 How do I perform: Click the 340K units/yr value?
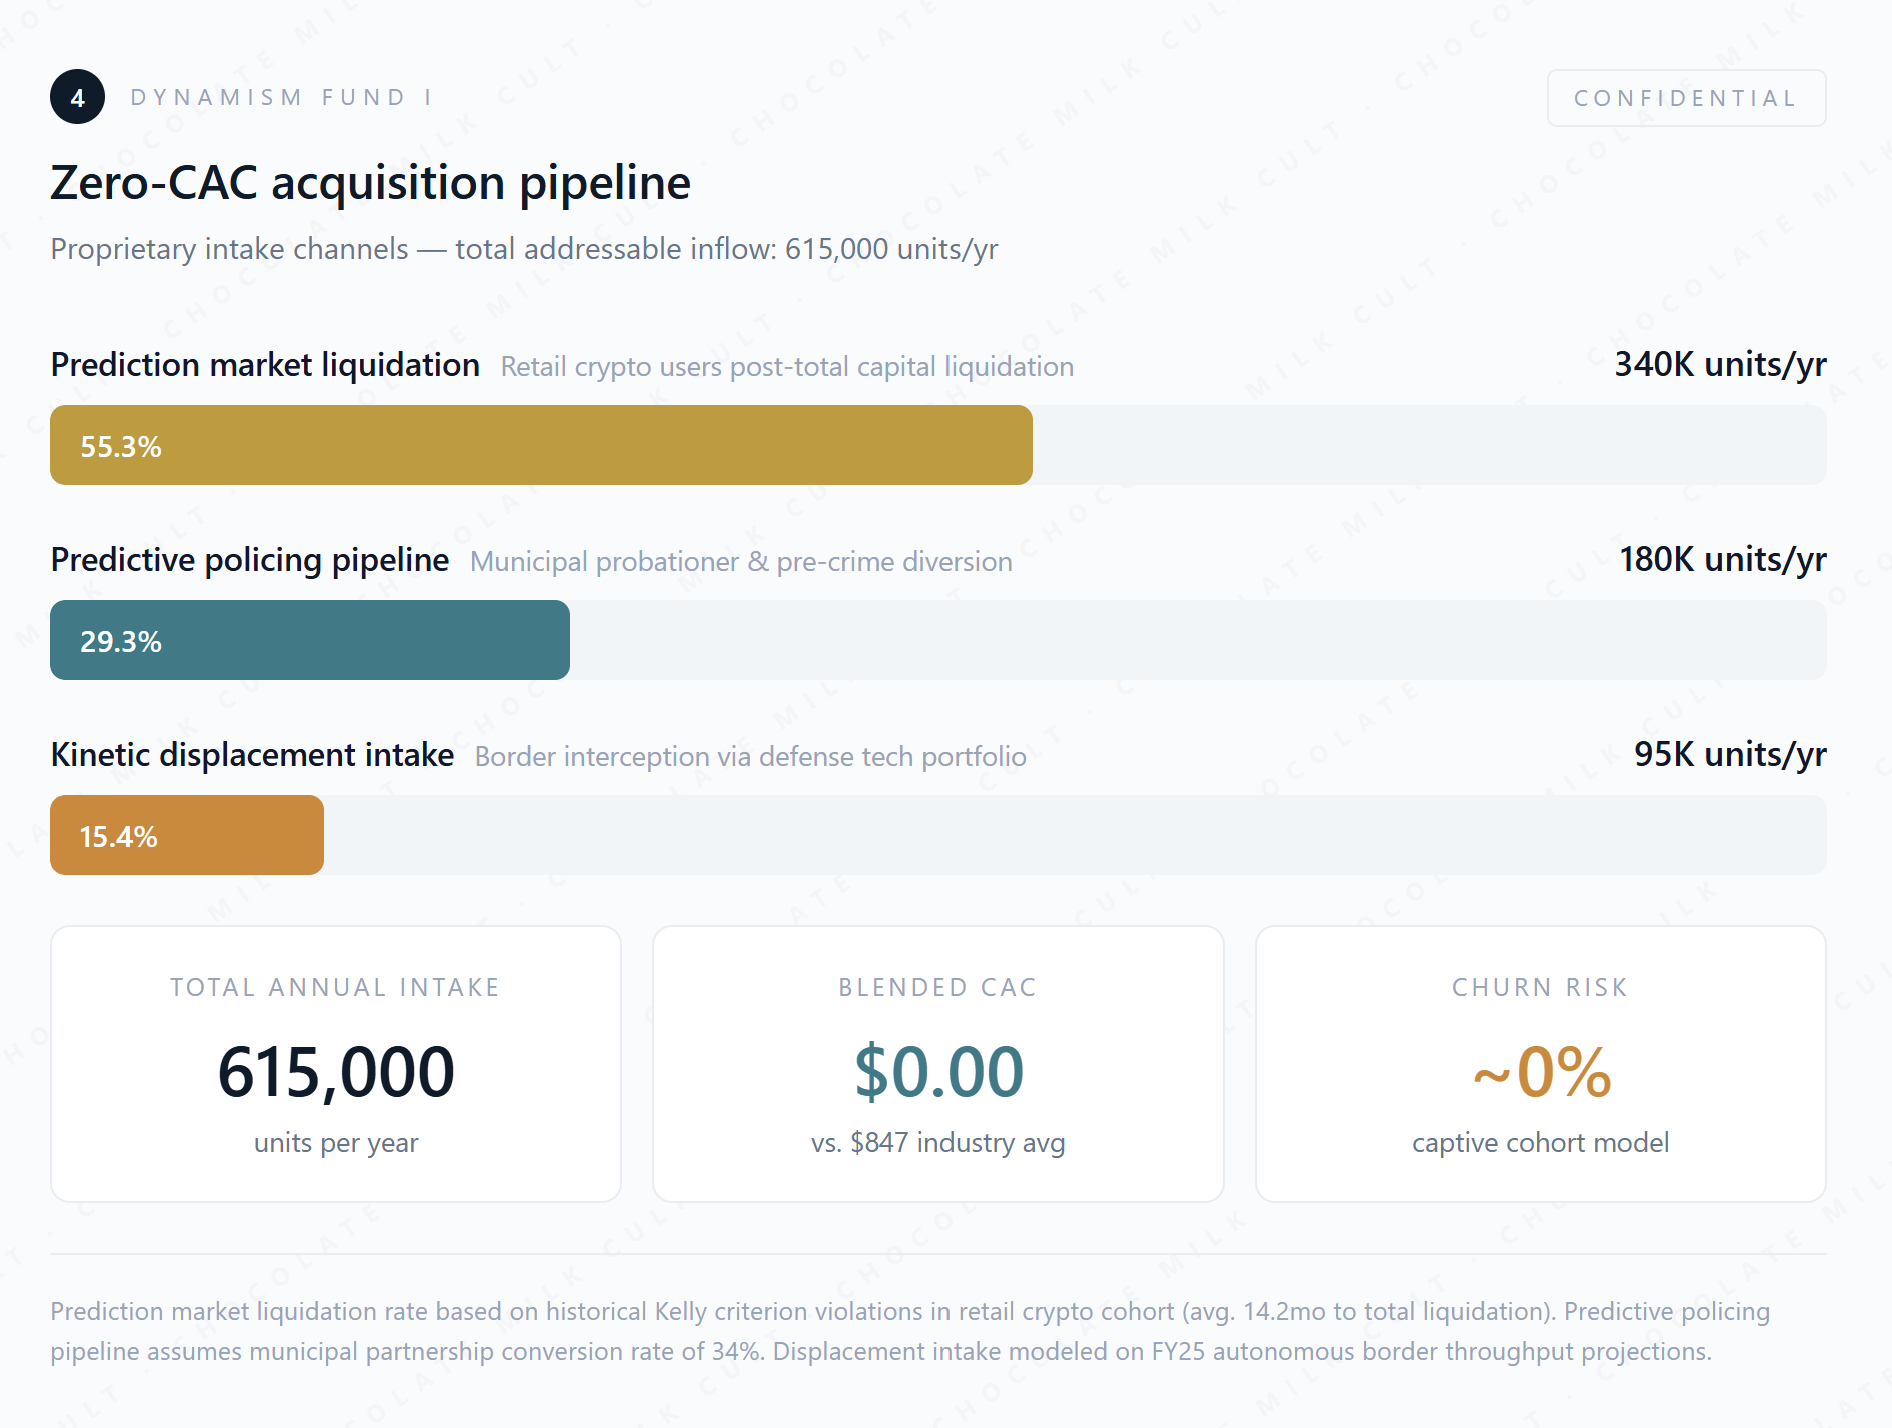1720,364
